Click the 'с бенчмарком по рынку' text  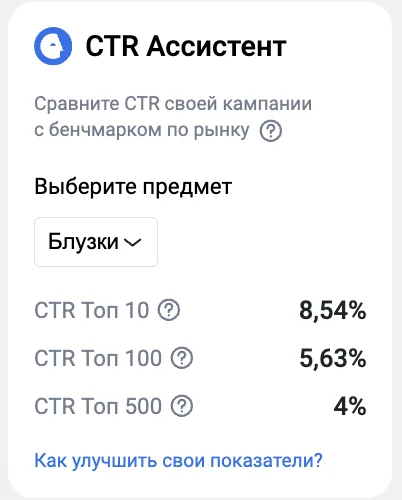(142, 130)
